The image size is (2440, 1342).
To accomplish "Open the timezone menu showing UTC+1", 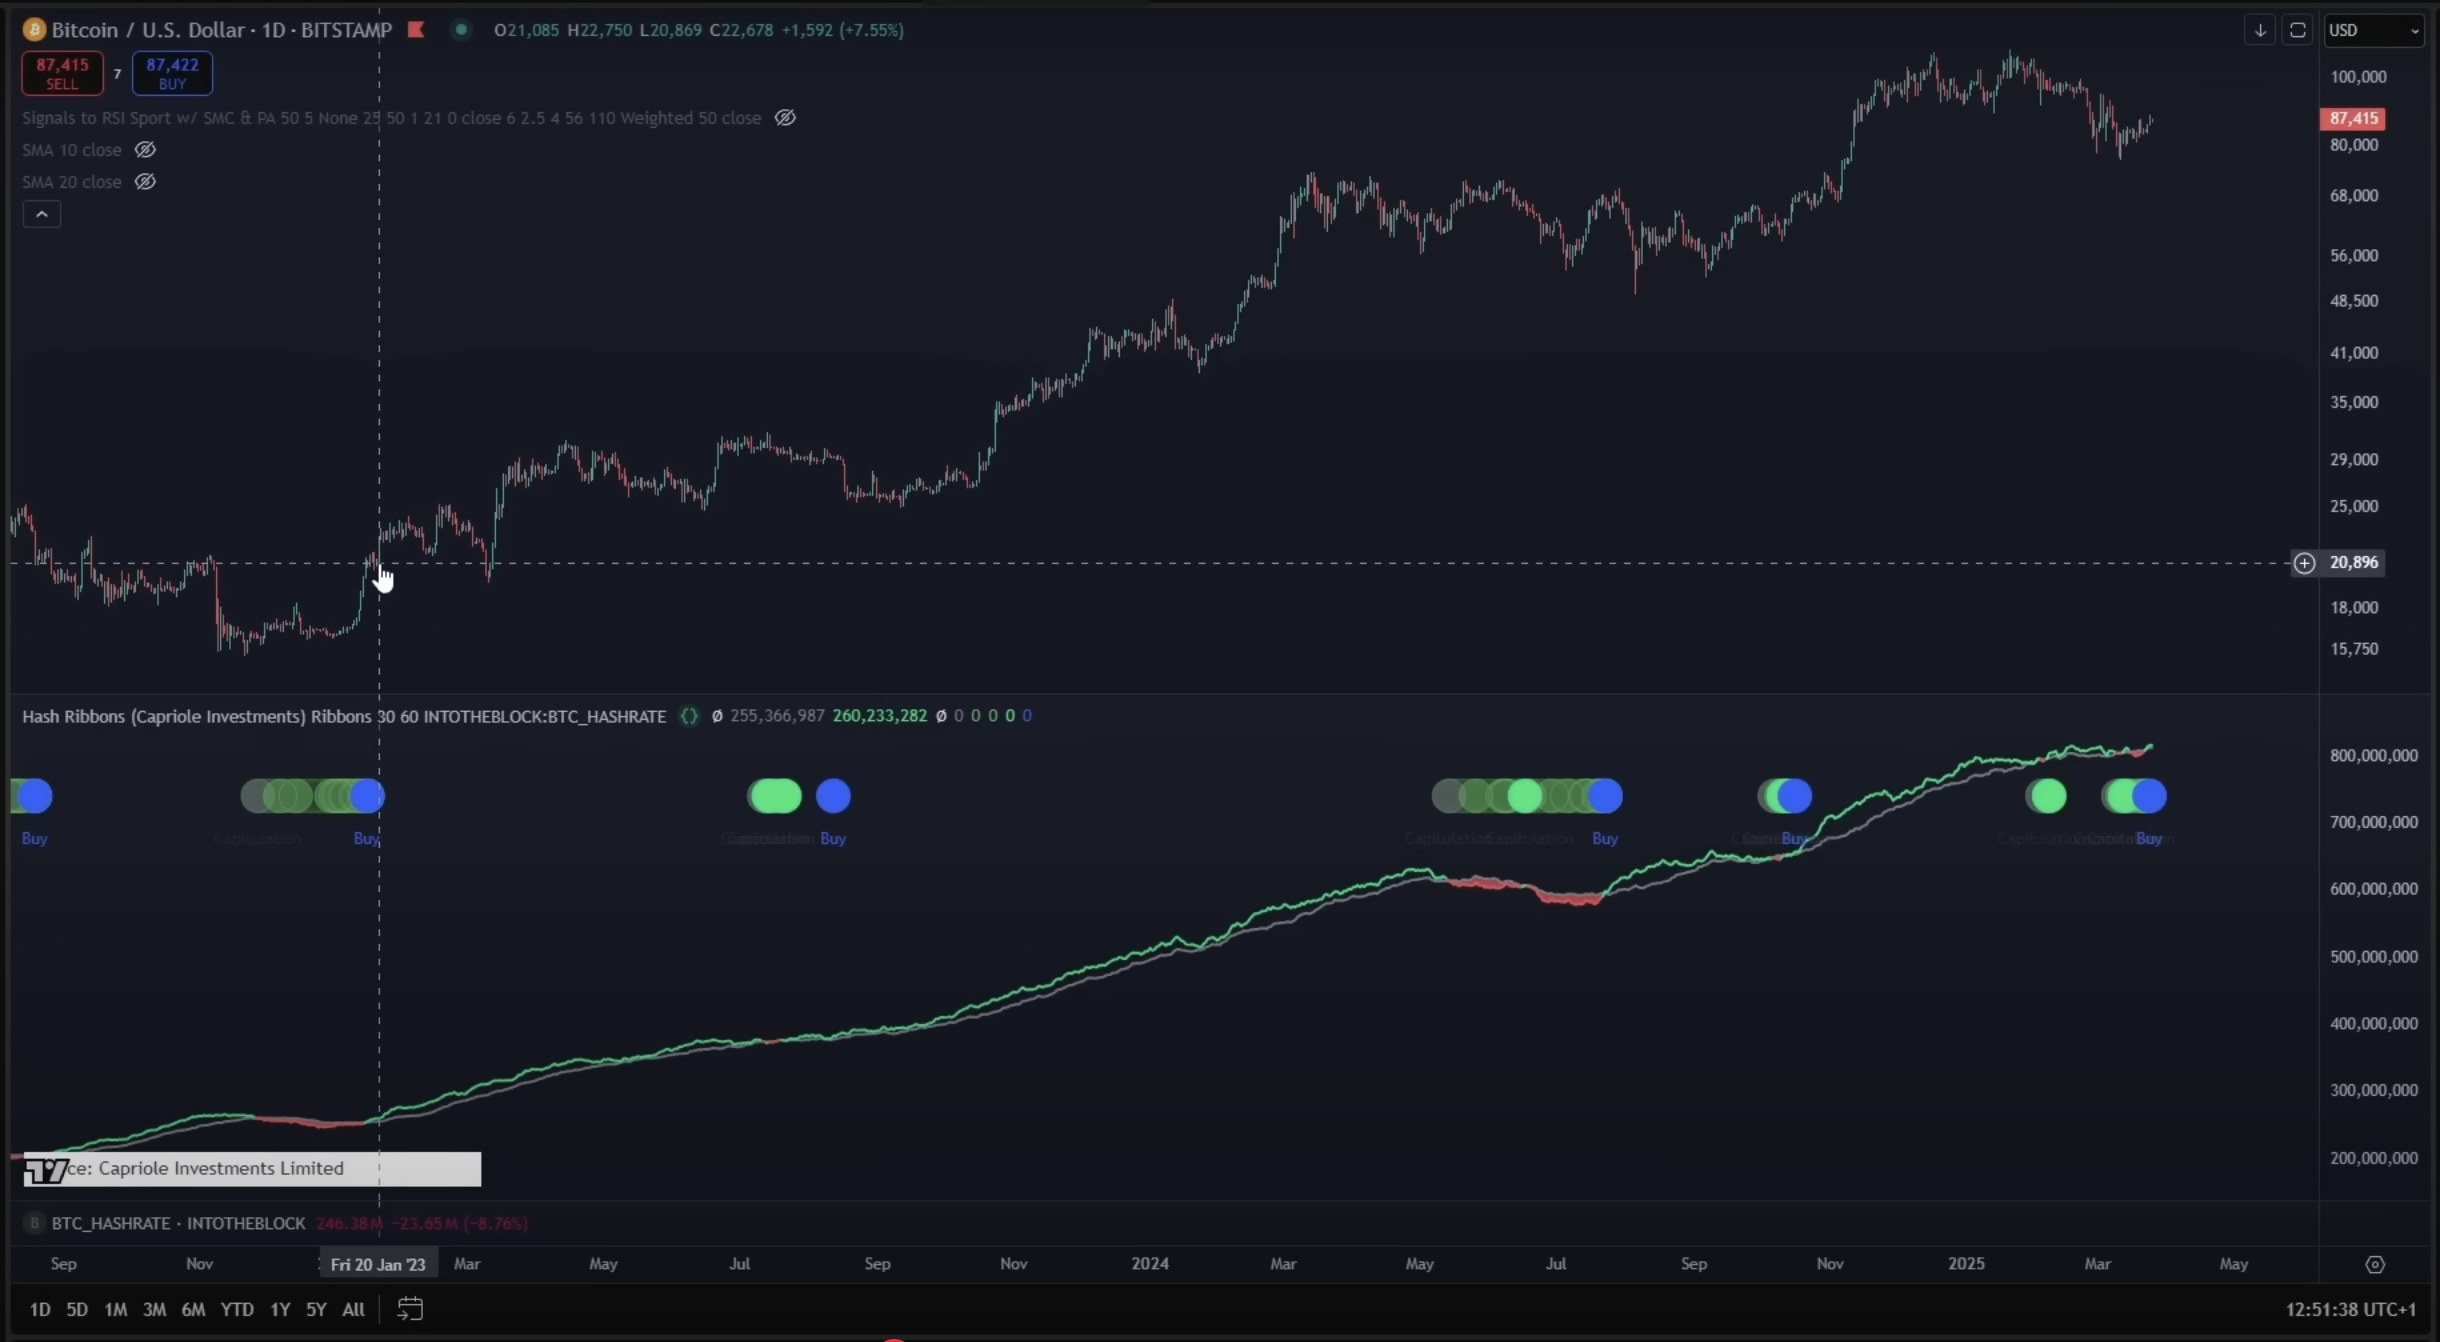I will 2350,1309.
